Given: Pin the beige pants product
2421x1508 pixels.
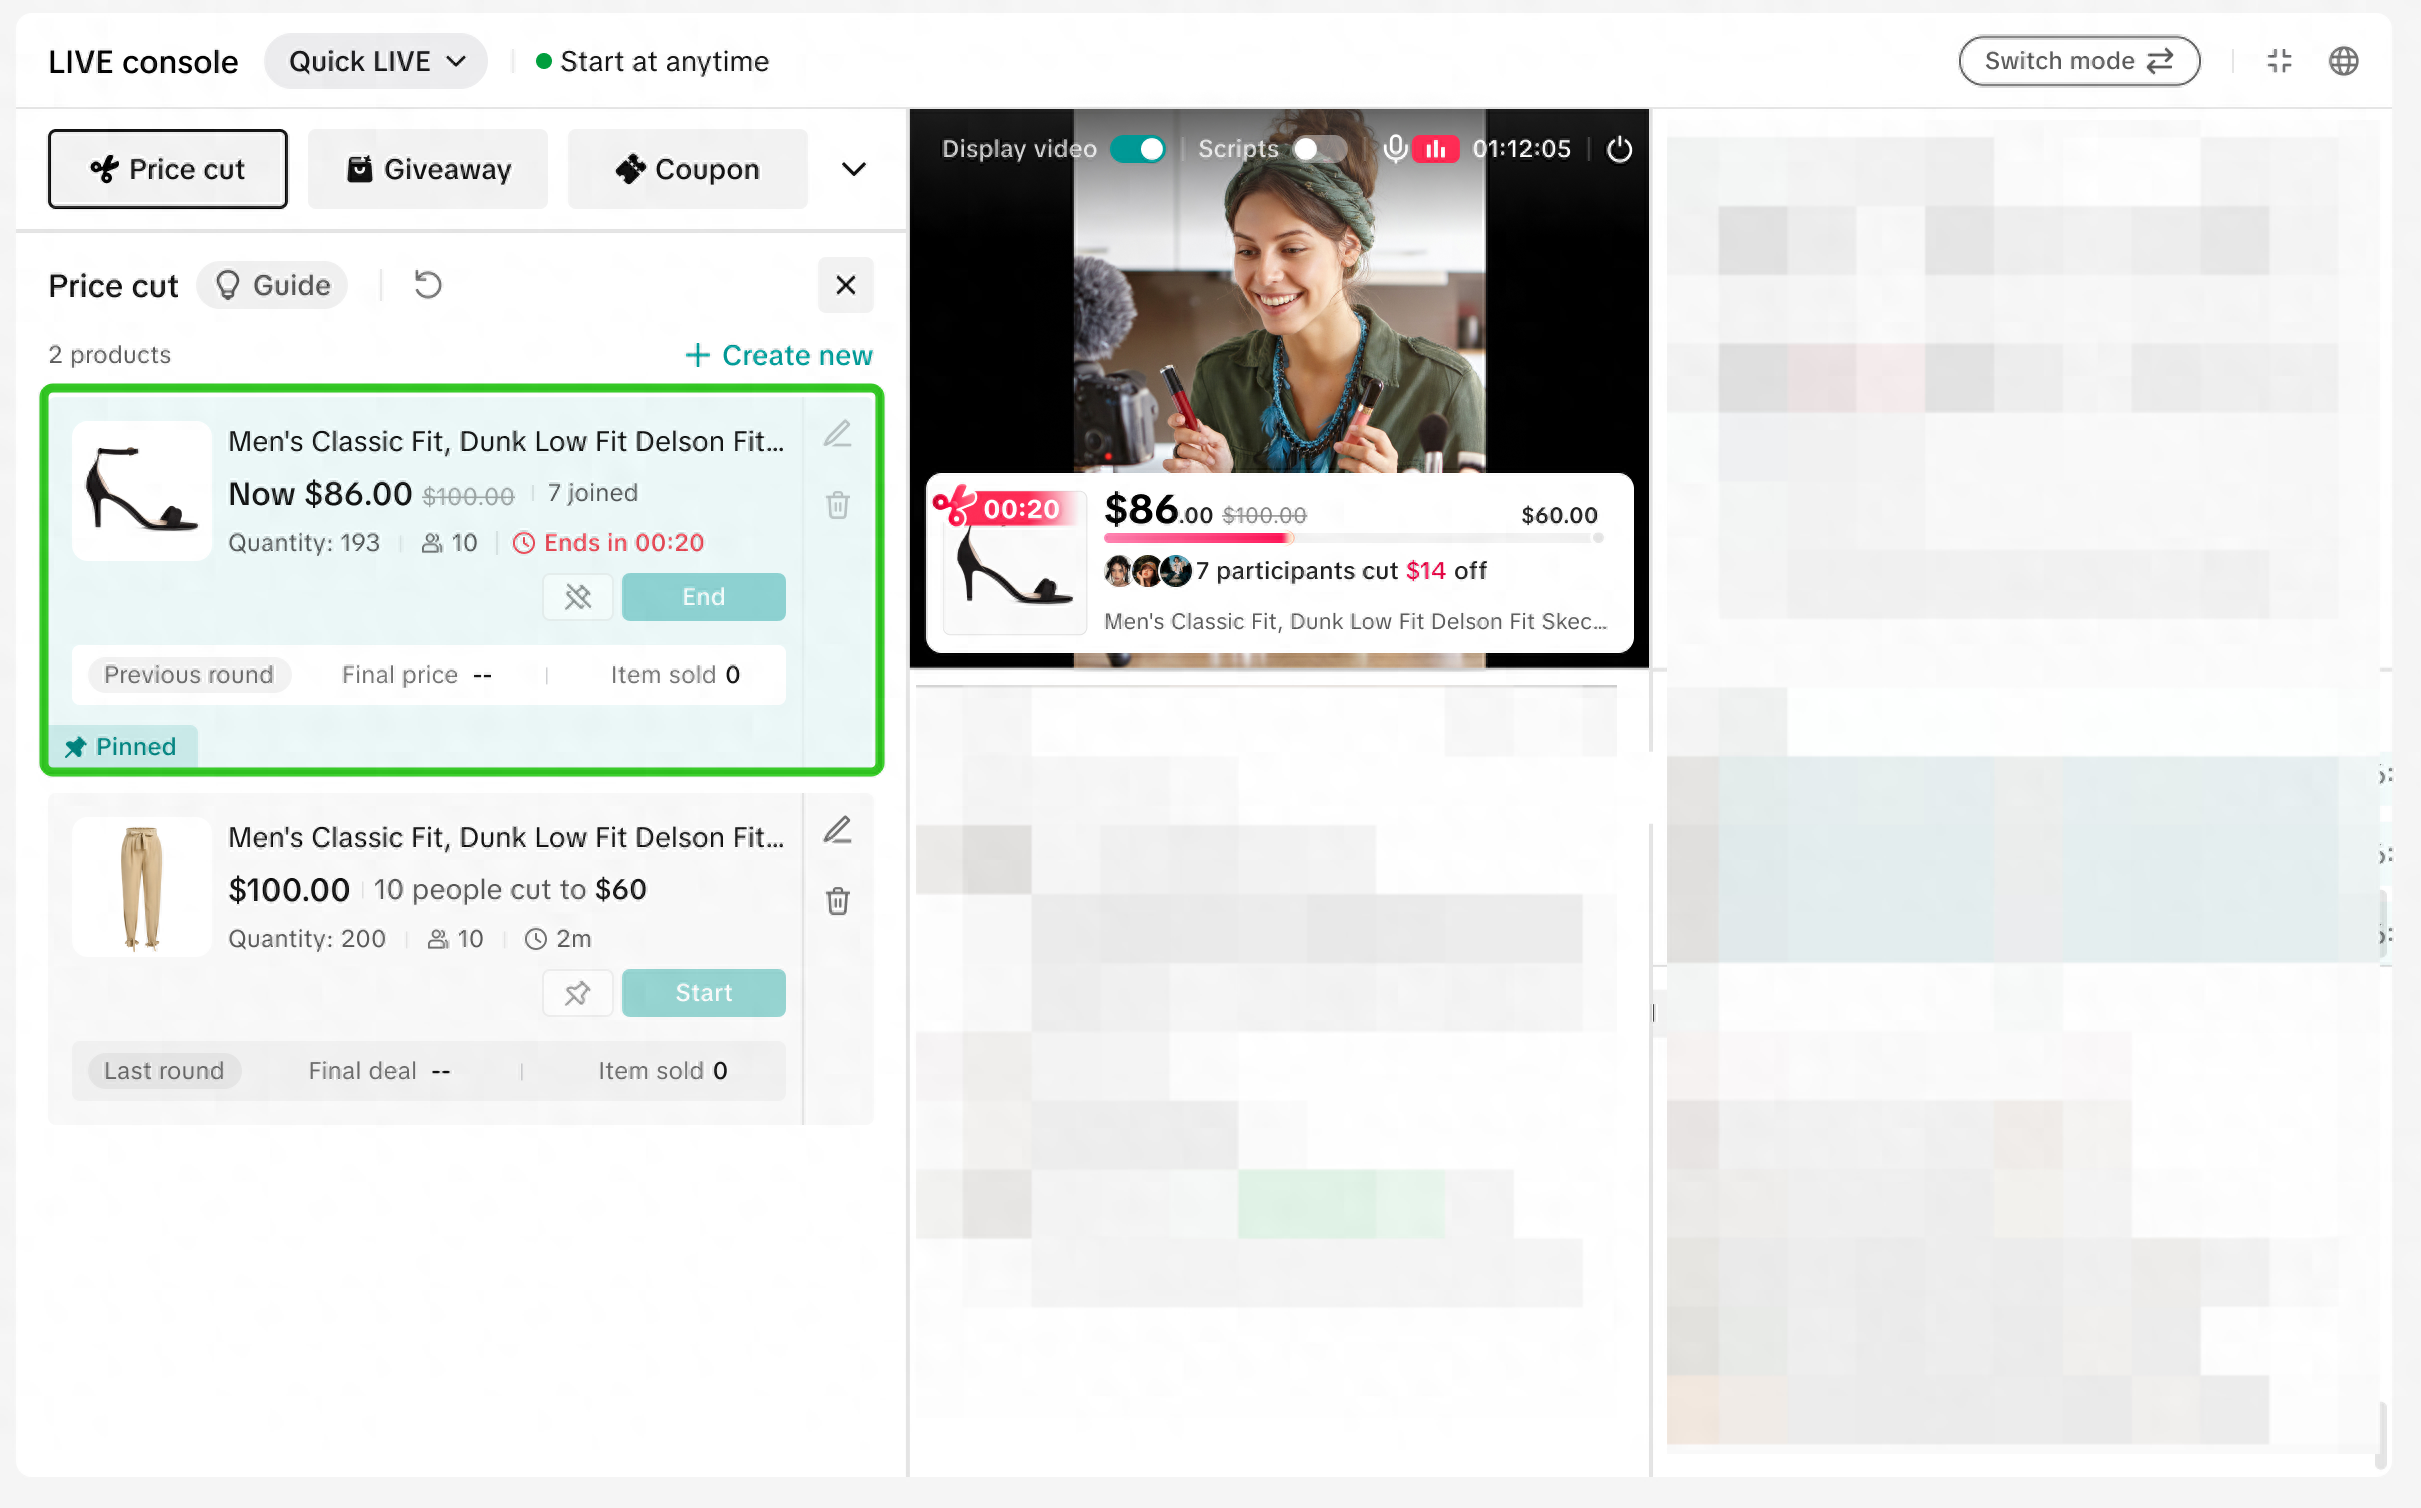Looking at the screenshot, I should [x=577, y=993].
